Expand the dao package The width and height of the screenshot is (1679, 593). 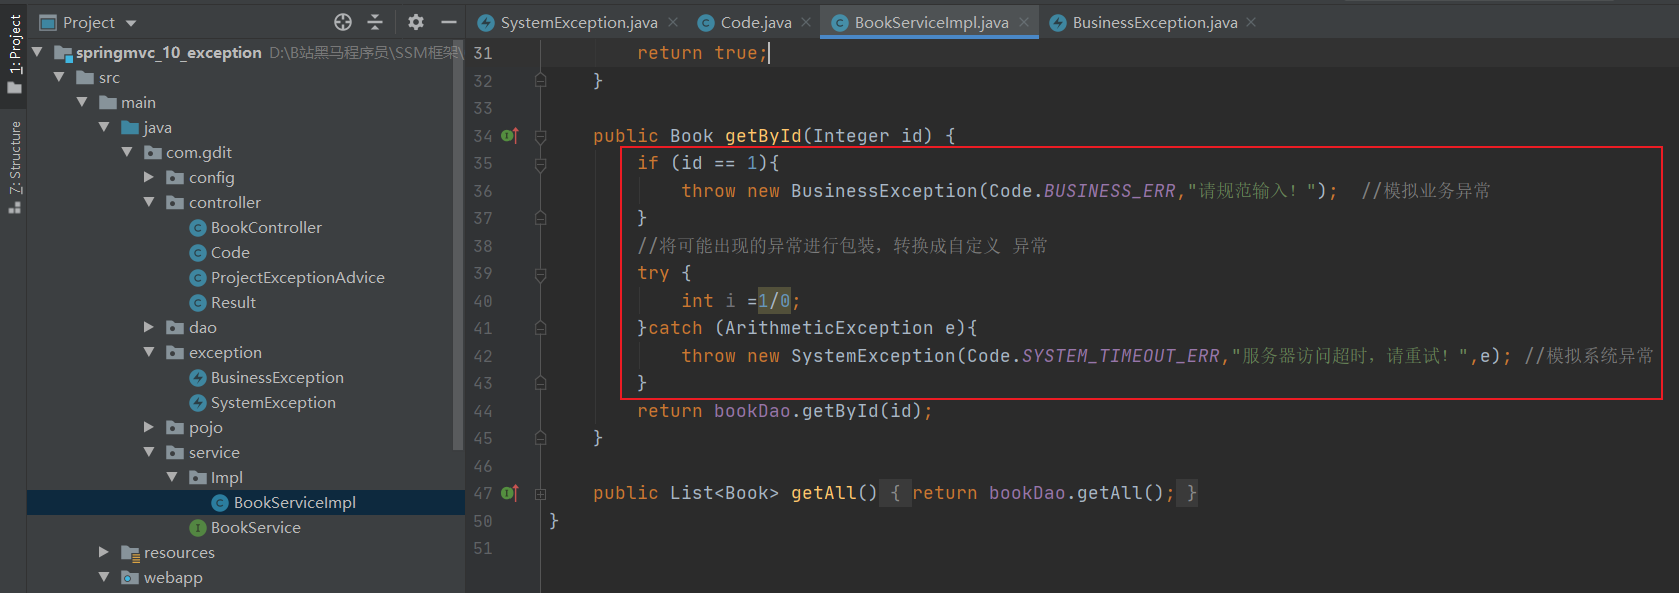coord(149,327)
